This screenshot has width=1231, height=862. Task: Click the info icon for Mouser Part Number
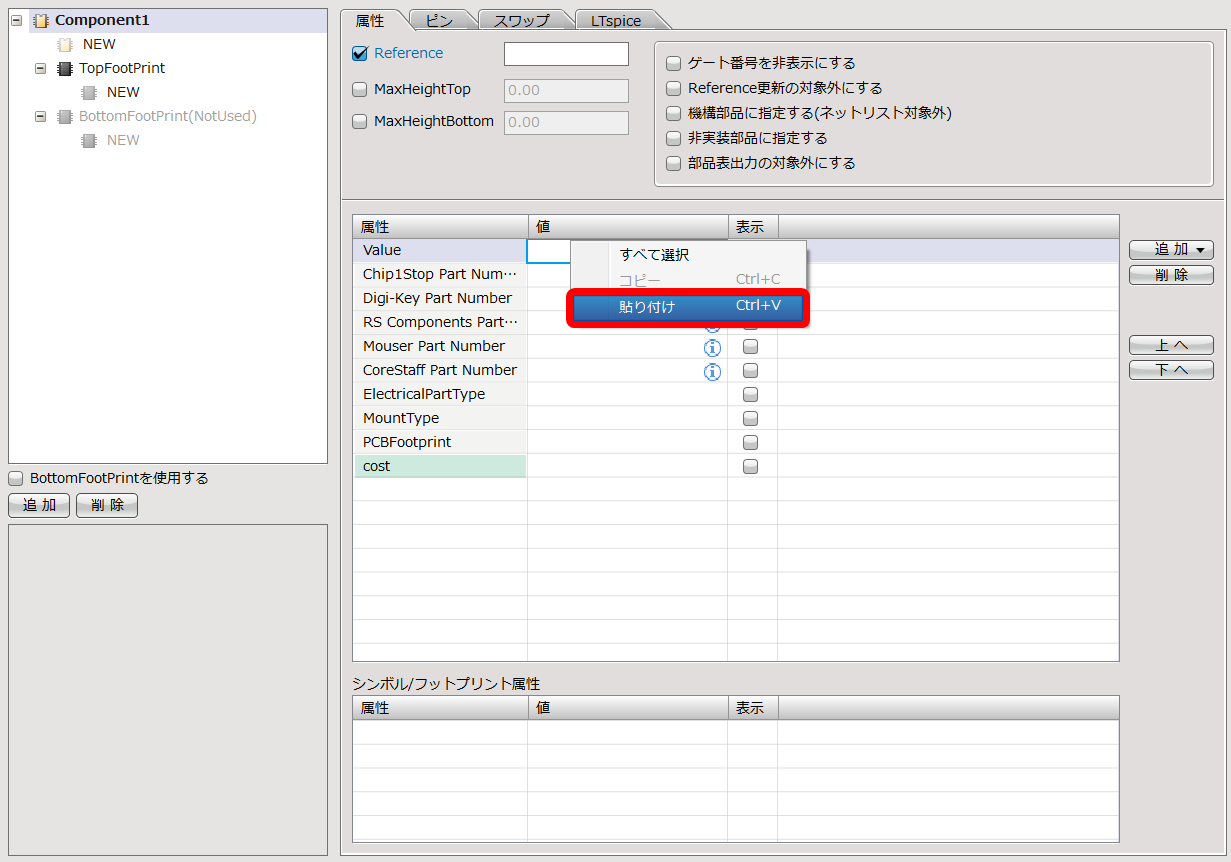(712, 347)
